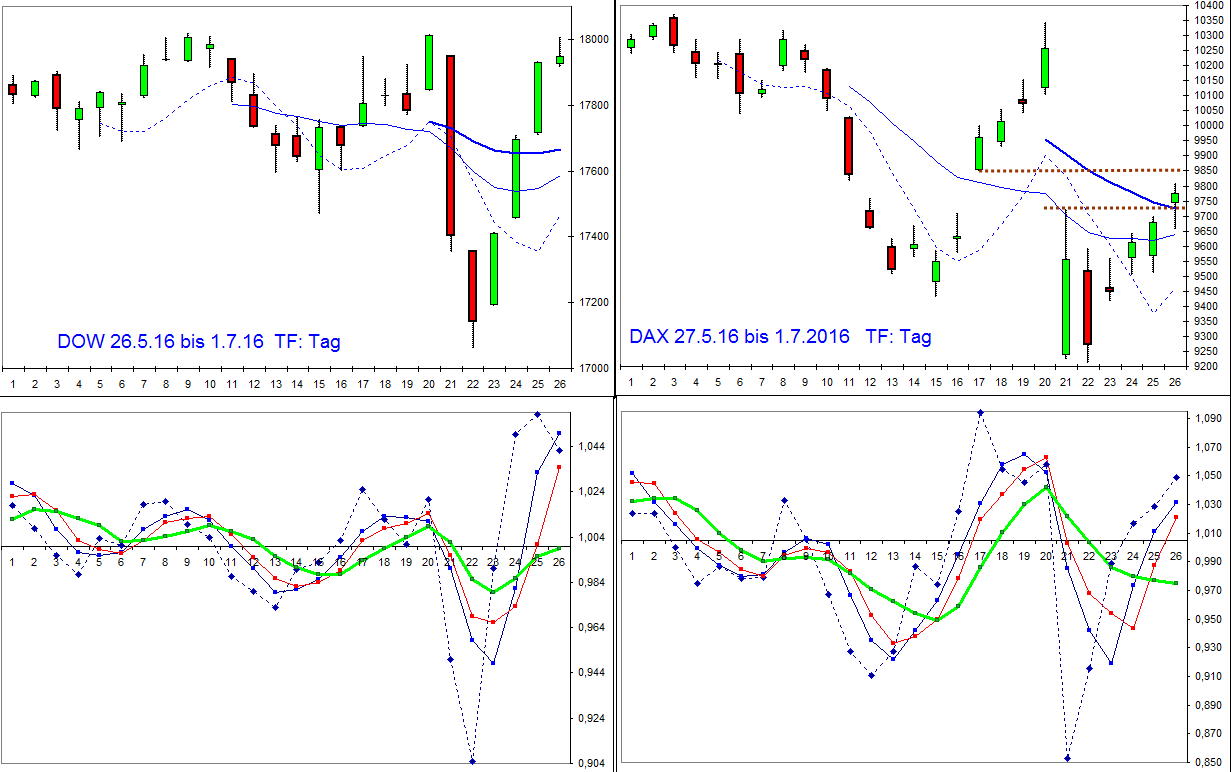Pick the large red day-21 candle in the DOW chart
1231x772 pixels.
pos(450,145)
